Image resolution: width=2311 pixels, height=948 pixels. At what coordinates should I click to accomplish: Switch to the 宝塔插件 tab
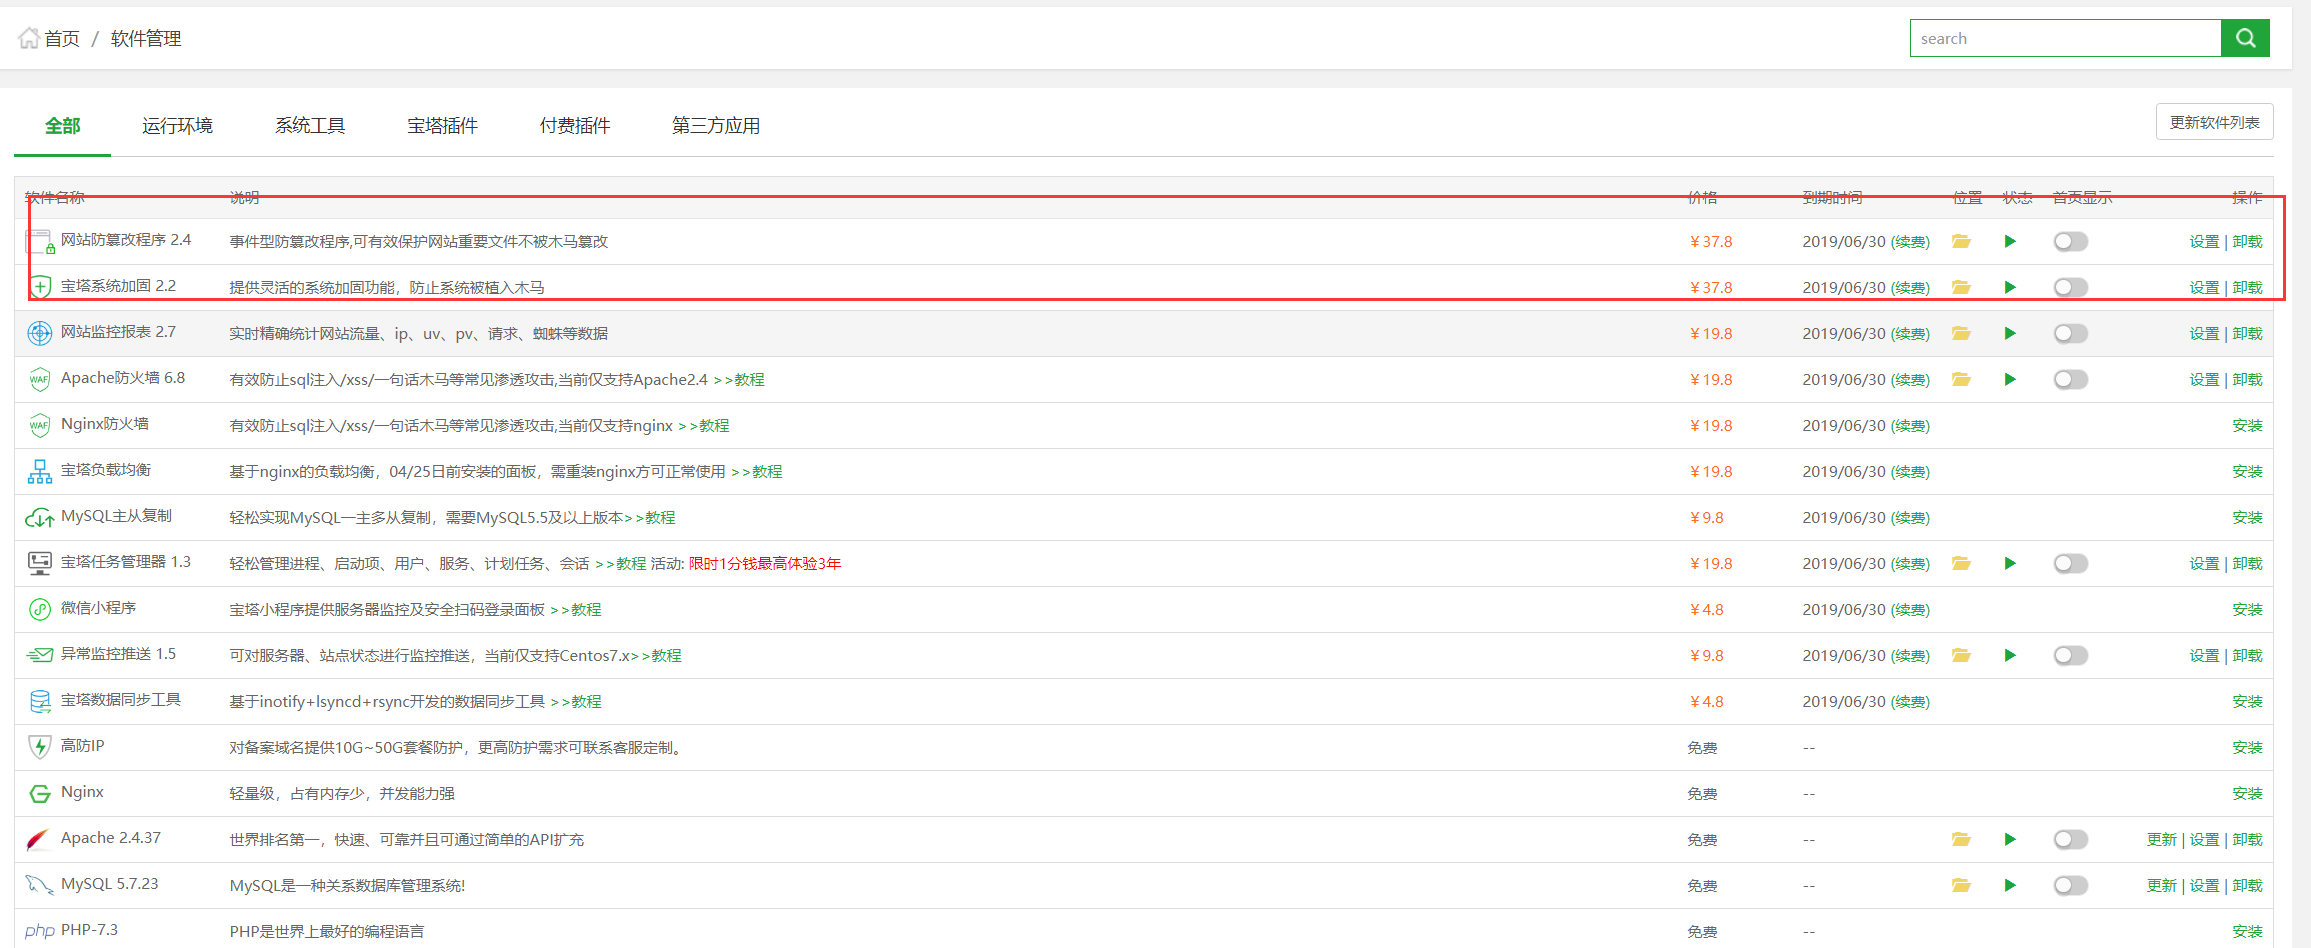(442, 126)
